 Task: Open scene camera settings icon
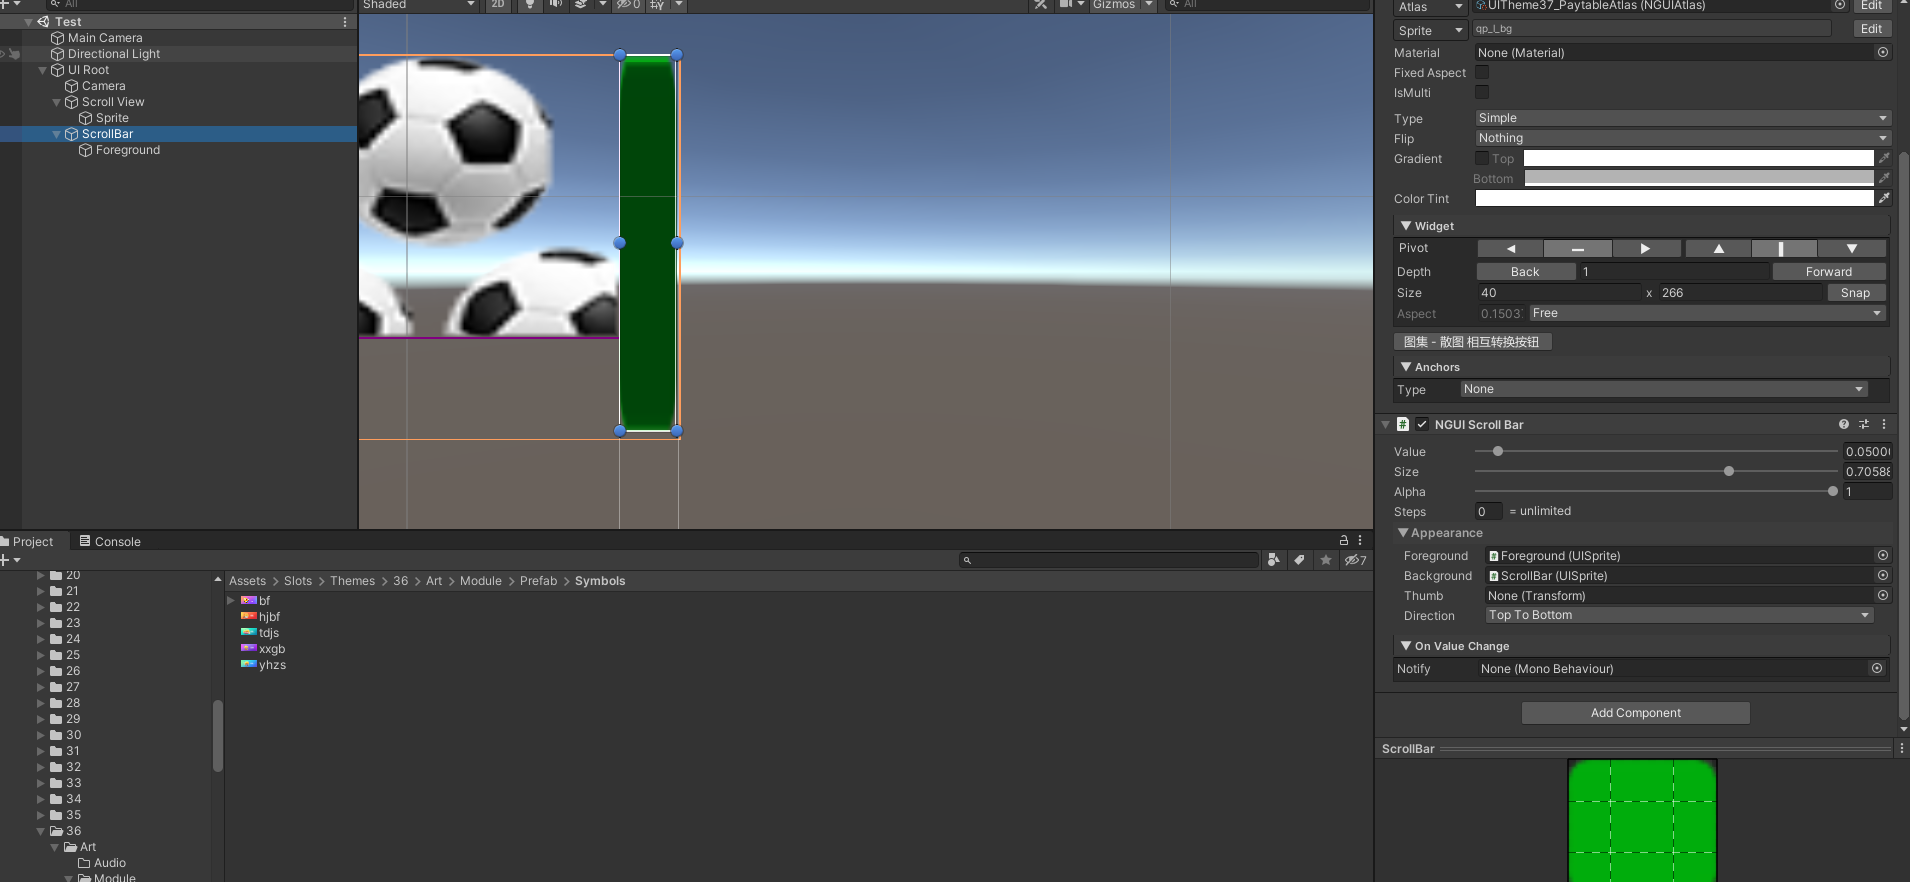tap(1066, 4)
